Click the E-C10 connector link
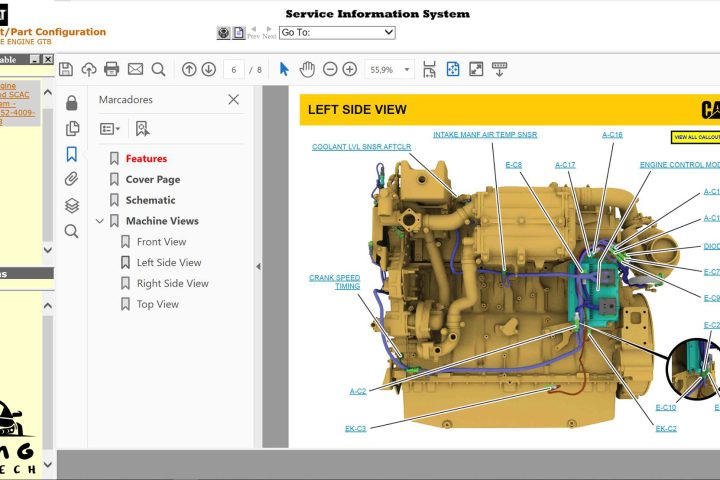Image resolution: width=720 pixels, height=480 pixels. 665,407
